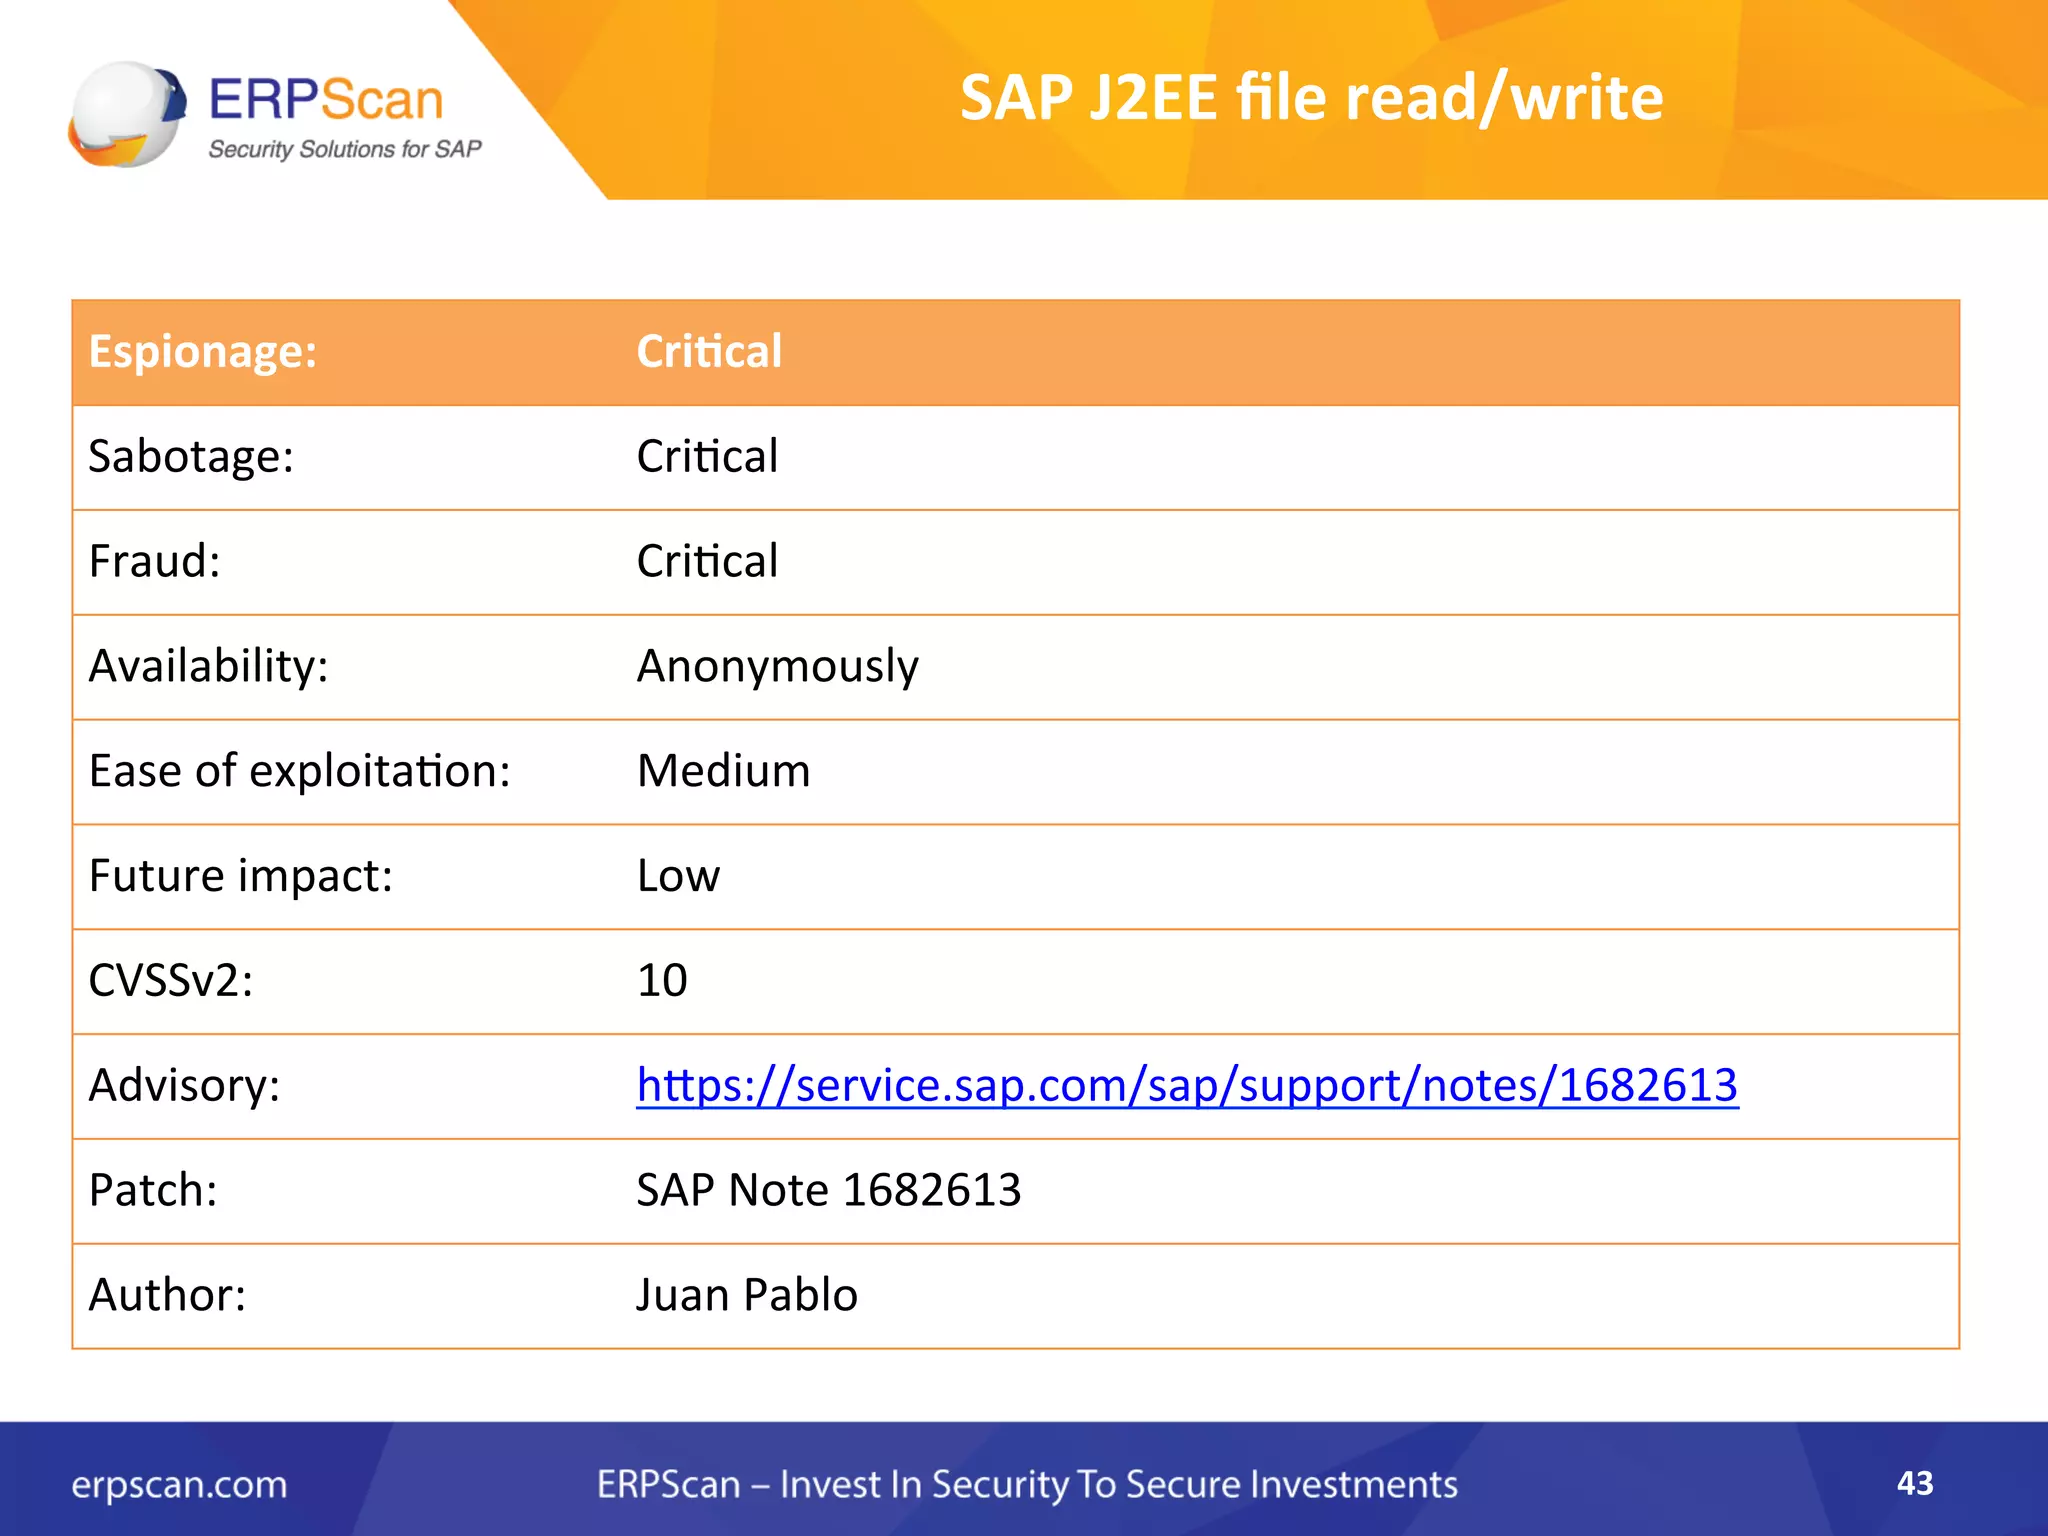Select the 'Security Solutions for SAP' tagline

click(345, 149)
